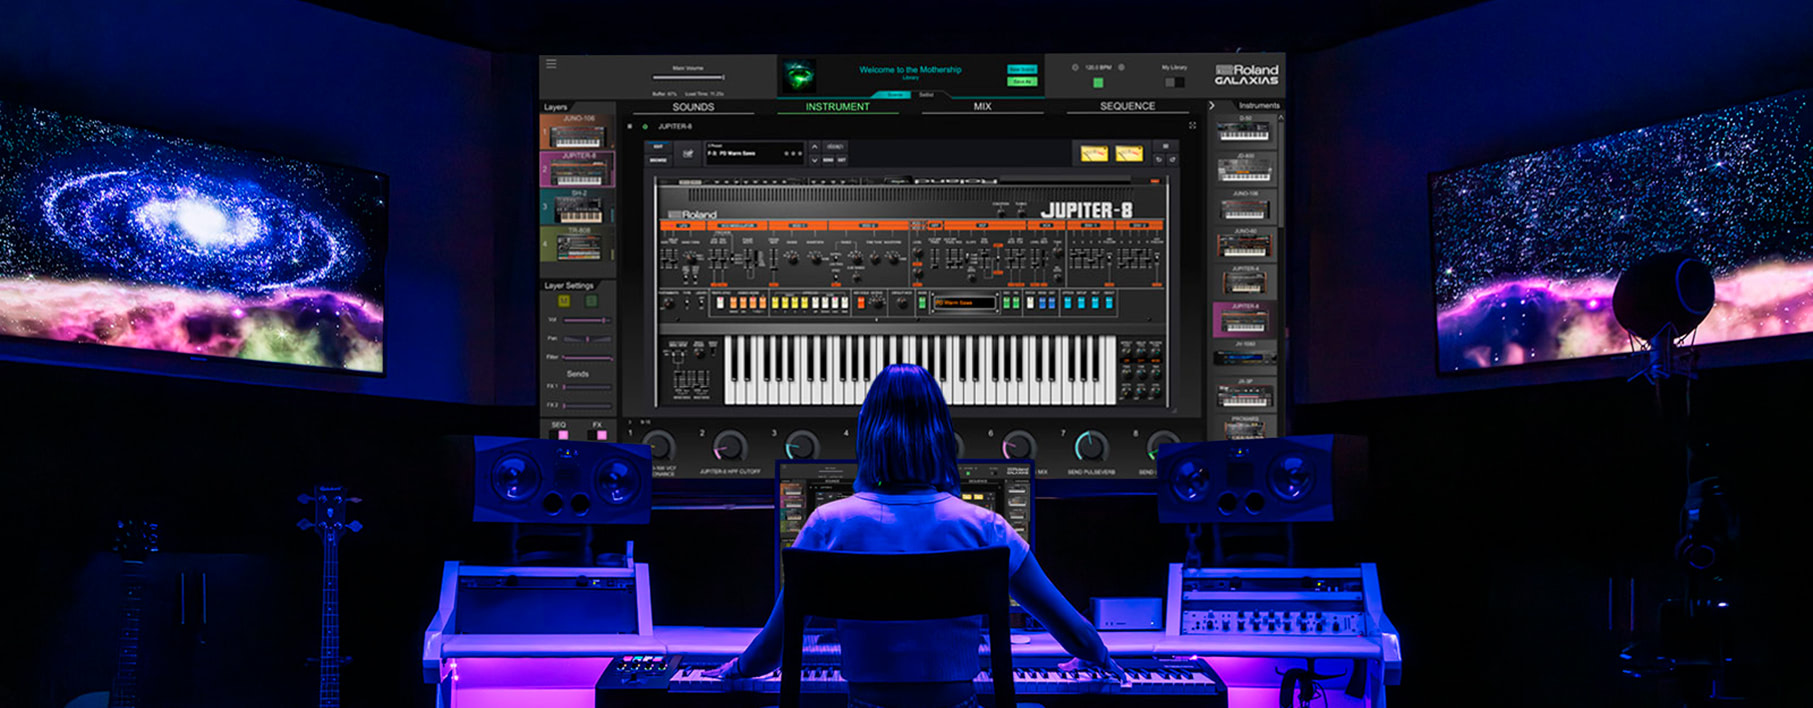Increase BPM with the right tempo button

click(x=1121, y=67)
